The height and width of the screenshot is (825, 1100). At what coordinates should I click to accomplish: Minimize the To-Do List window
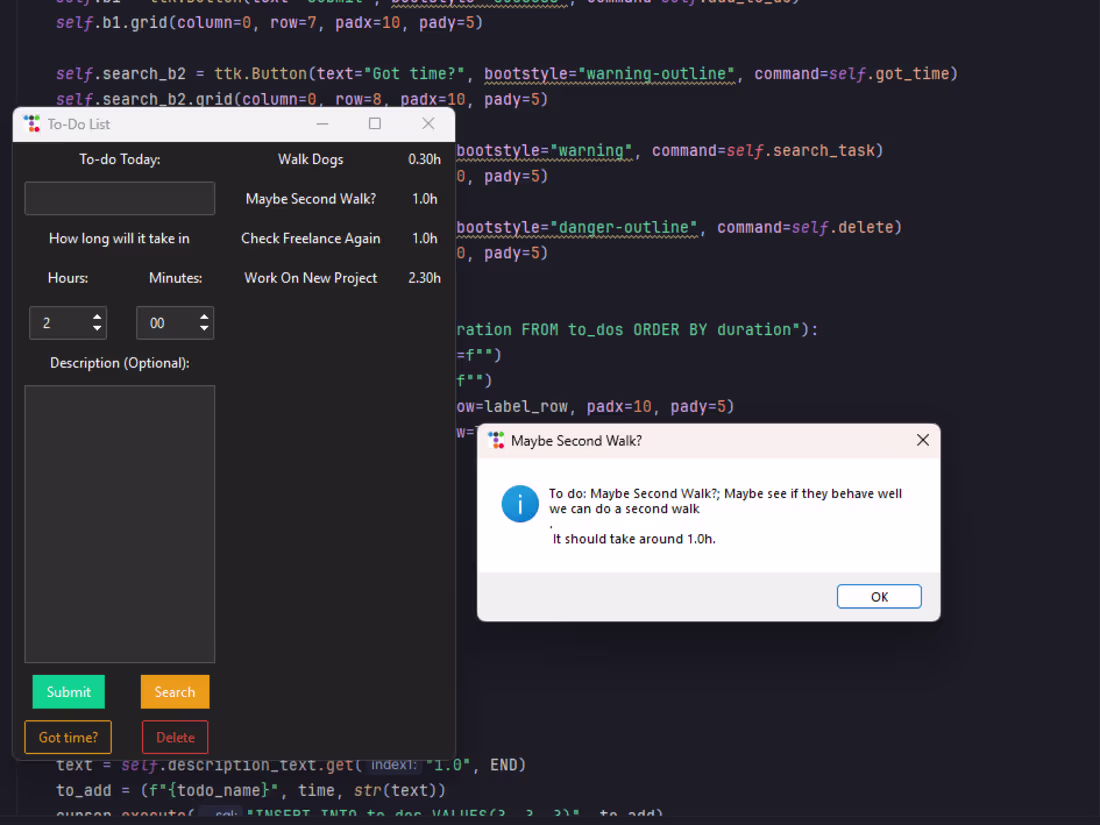click(x=322, y=124)
